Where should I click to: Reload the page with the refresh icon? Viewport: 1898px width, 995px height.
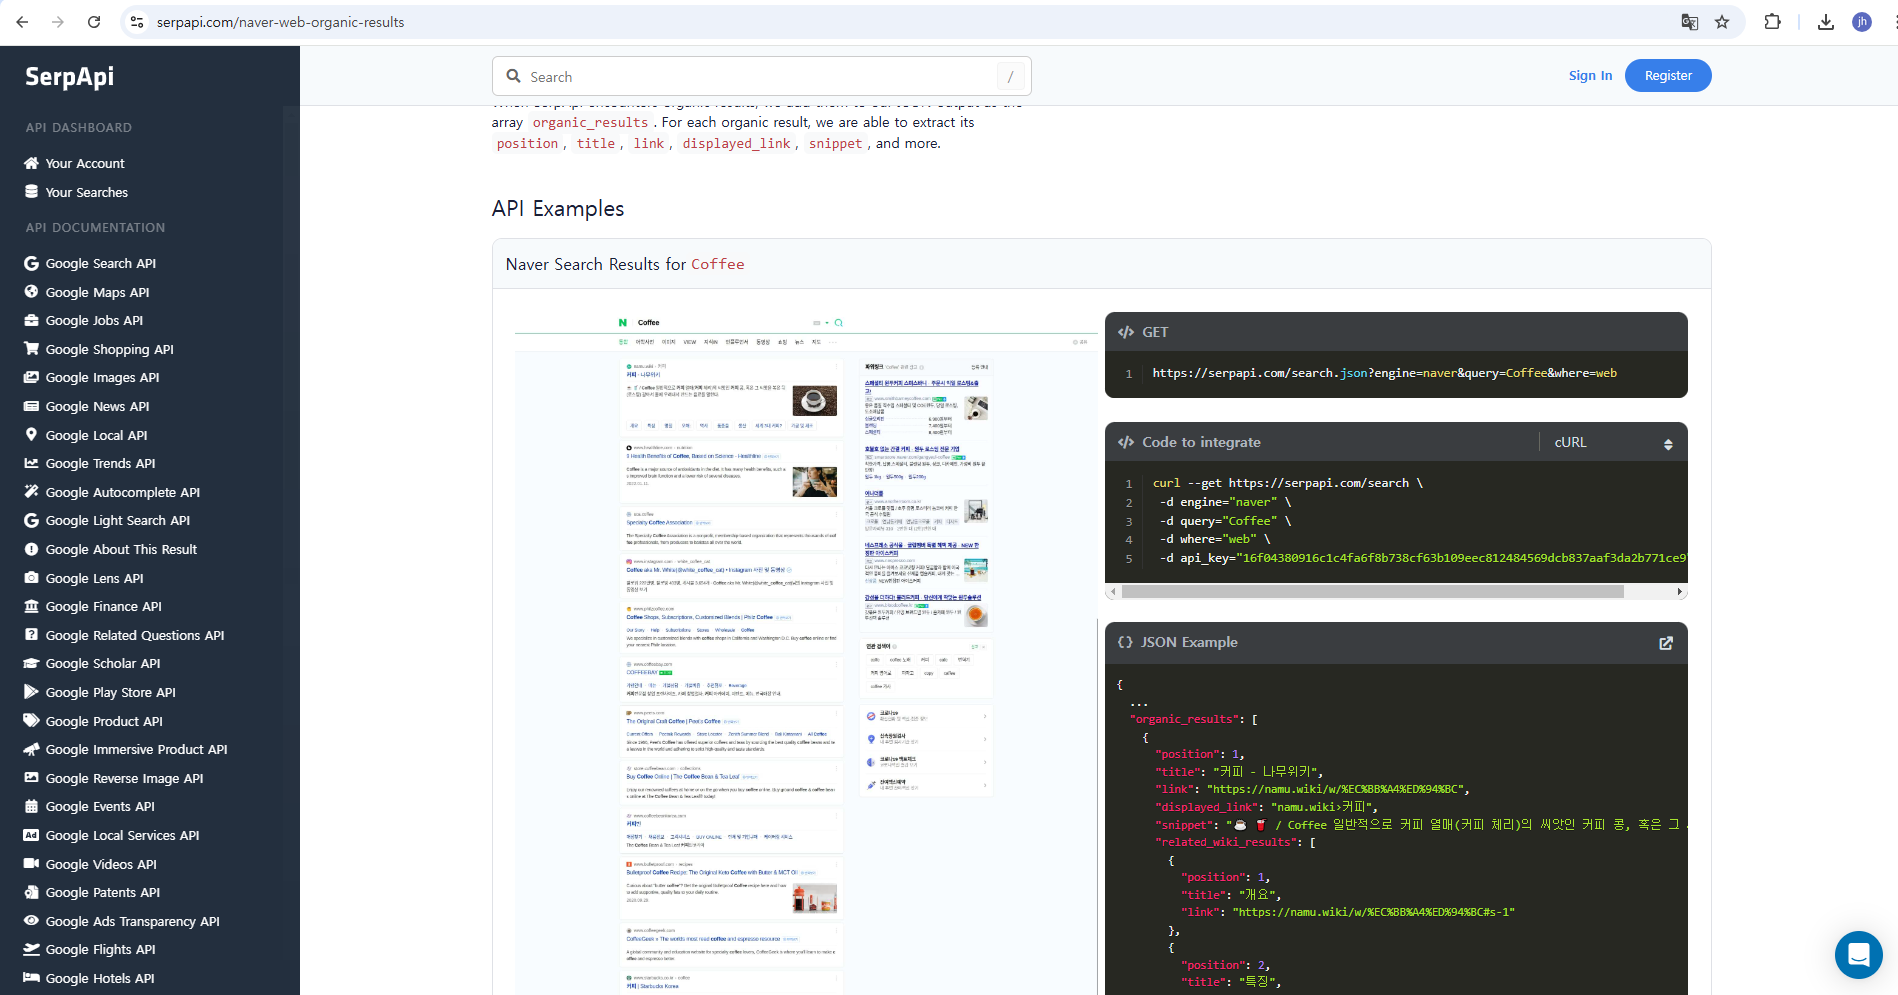[x=94, y=22]
